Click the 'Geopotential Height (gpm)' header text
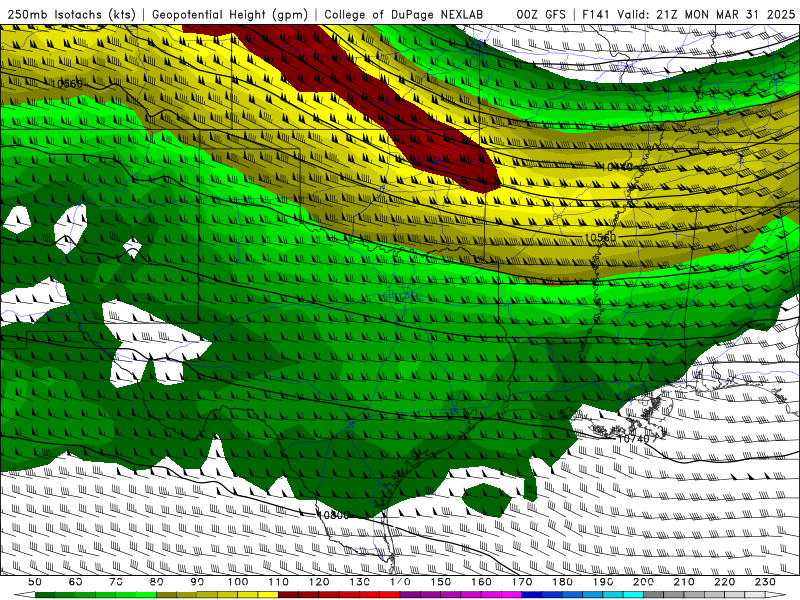This screenshot has height=600, width=800. (x=230, y=14)
